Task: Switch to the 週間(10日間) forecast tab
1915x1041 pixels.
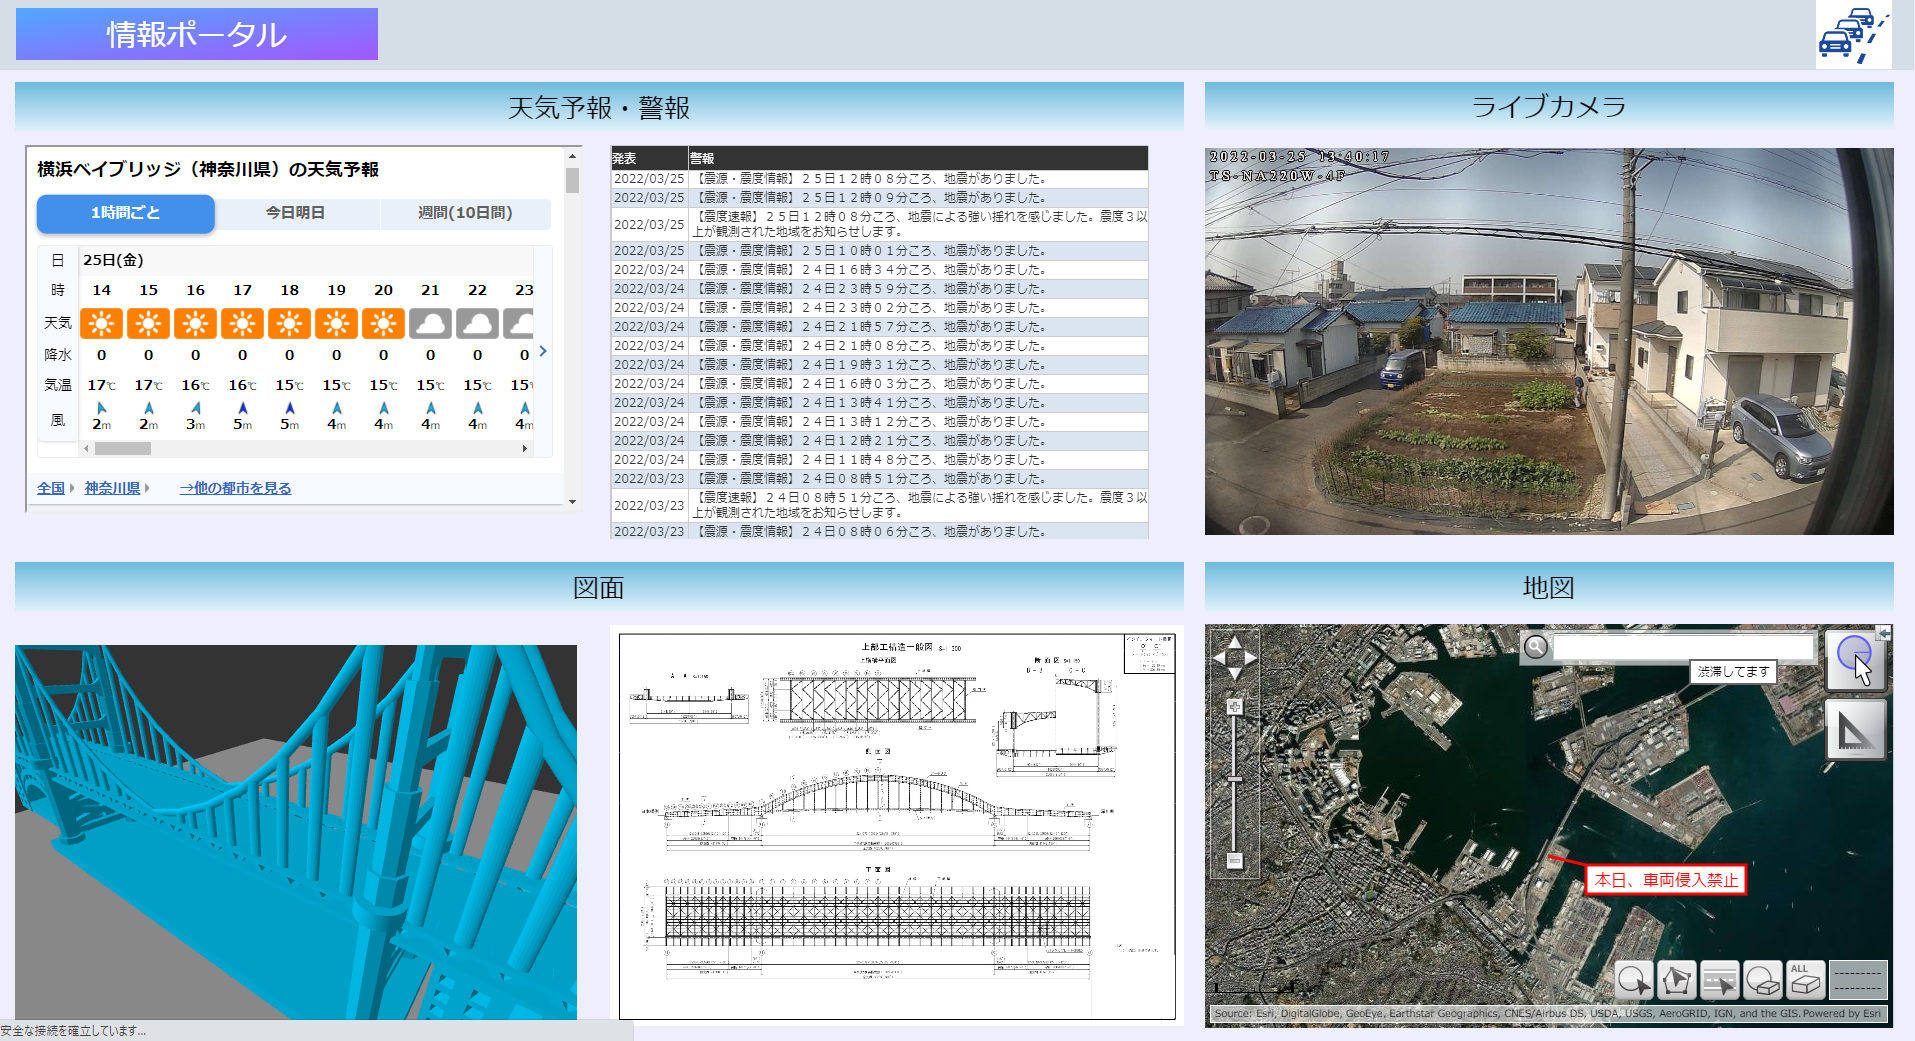Action: coord(465,213)
